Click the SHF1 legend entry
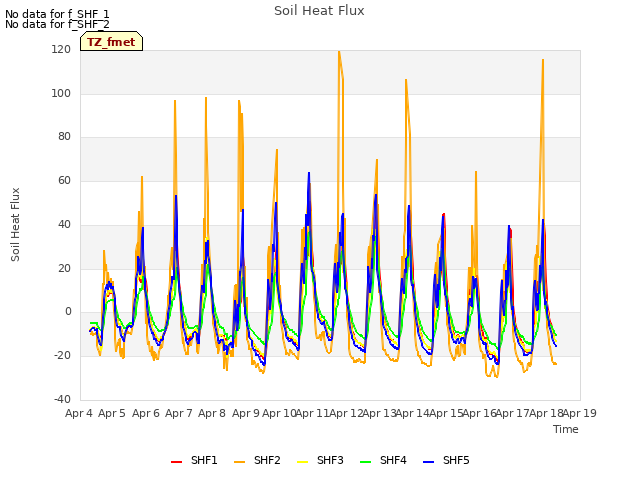640x480 pixels. coord(194,460)
